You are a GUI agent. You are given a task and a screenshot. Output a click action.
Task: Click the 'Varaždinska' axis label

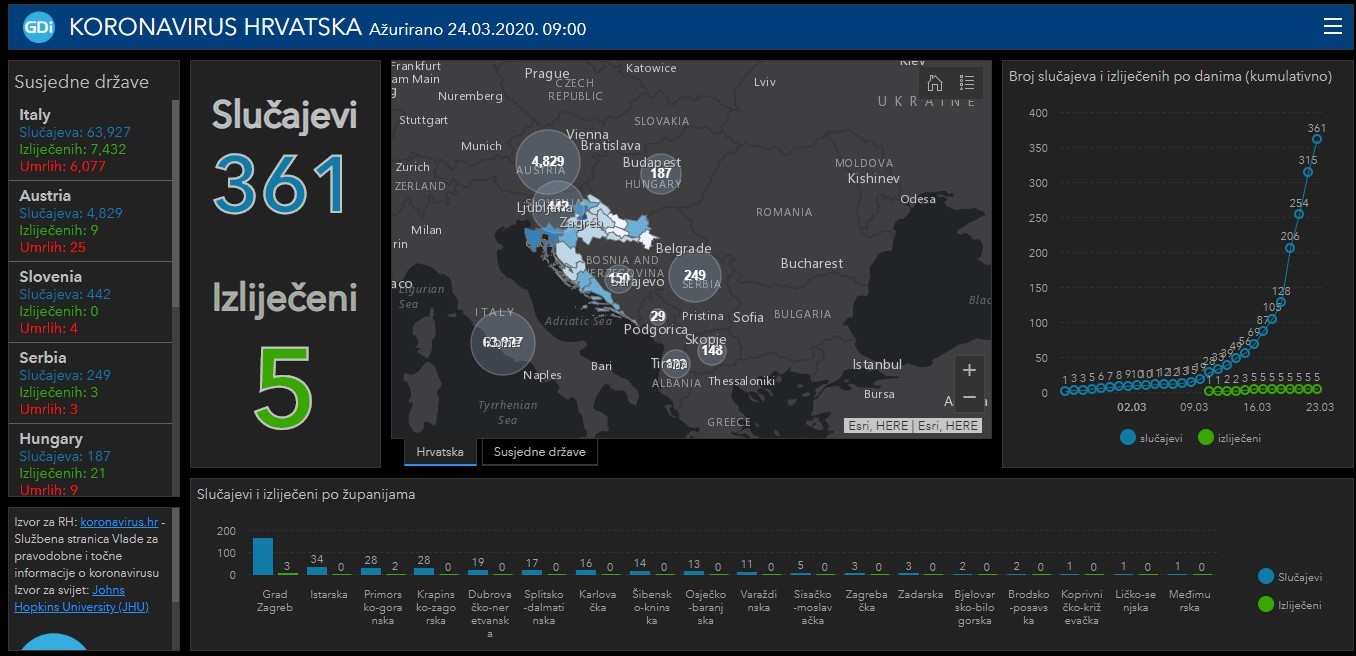point(758,601)
